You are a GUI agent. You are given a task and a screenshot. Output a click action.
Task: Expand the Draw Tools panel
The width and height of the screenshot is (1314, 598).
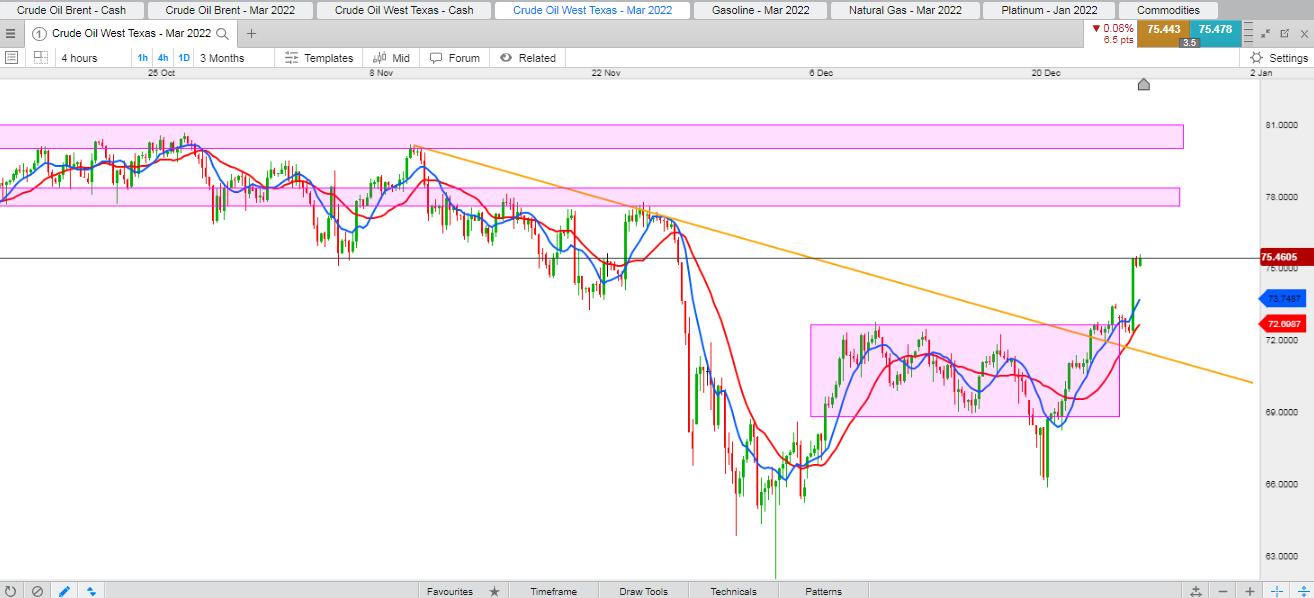[x=643, y=591]
